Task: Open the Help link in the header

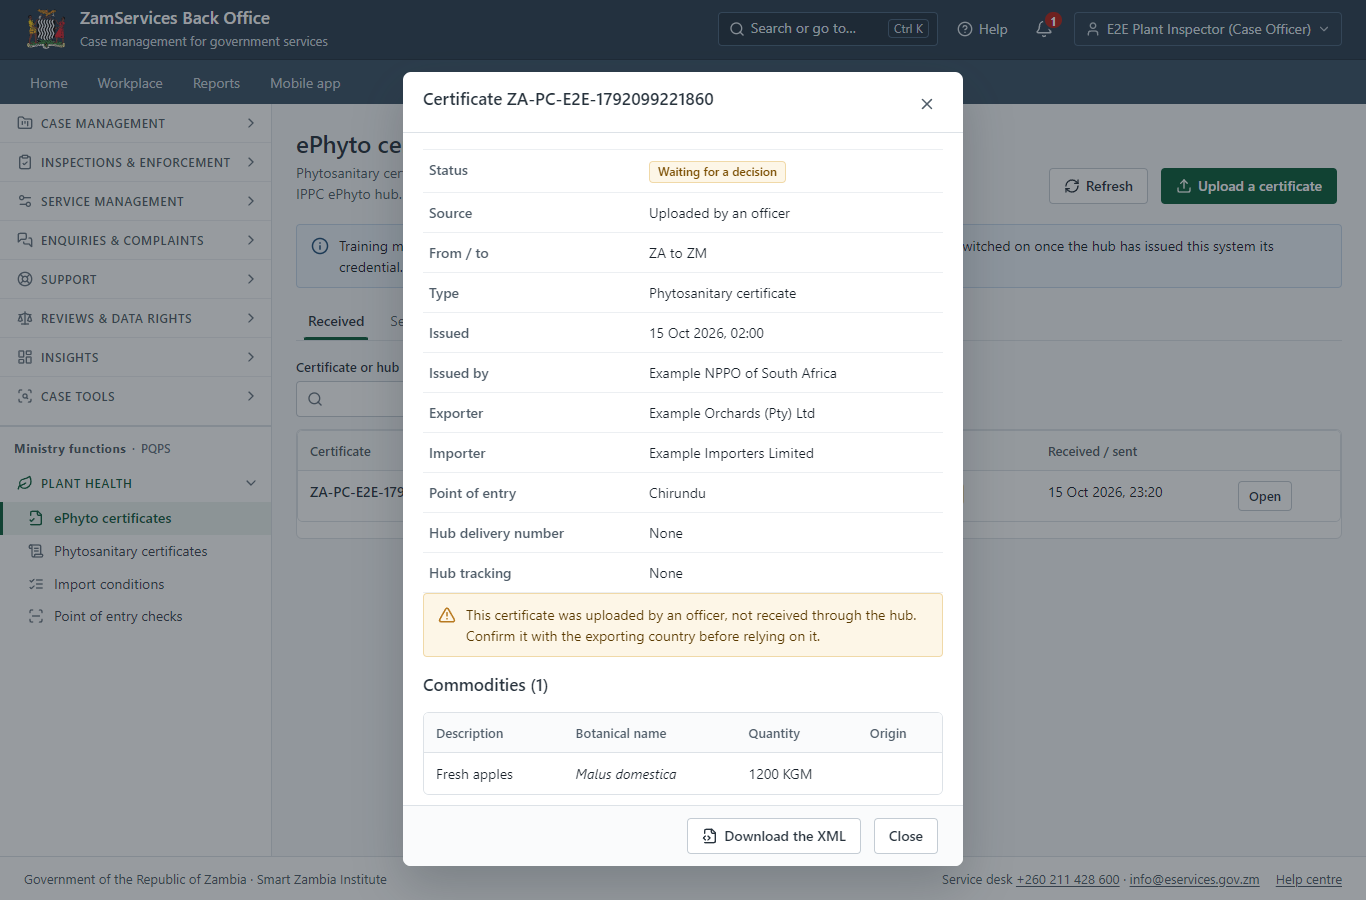Action: click(x=982, y=29)
